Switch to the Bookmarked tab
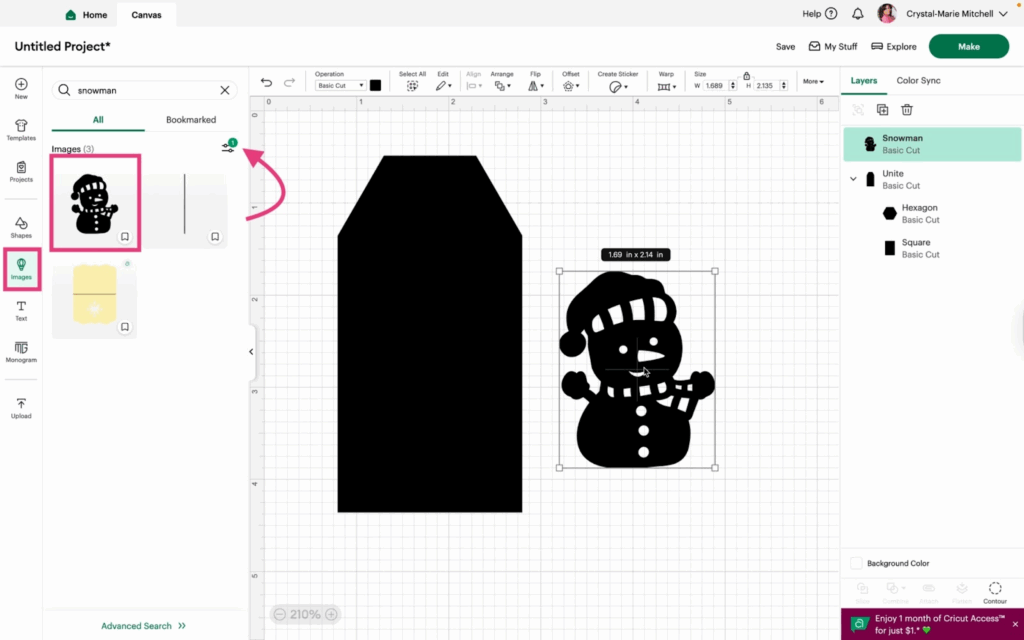 (x=191, y=120)
